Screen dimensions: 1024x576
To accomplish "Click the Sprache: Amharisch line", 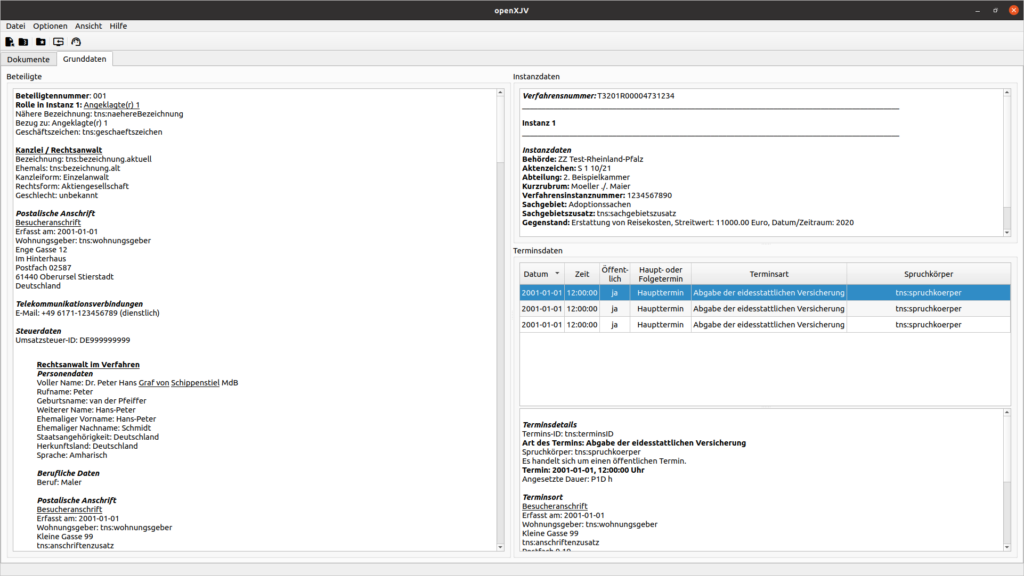I will pos(72,455).
